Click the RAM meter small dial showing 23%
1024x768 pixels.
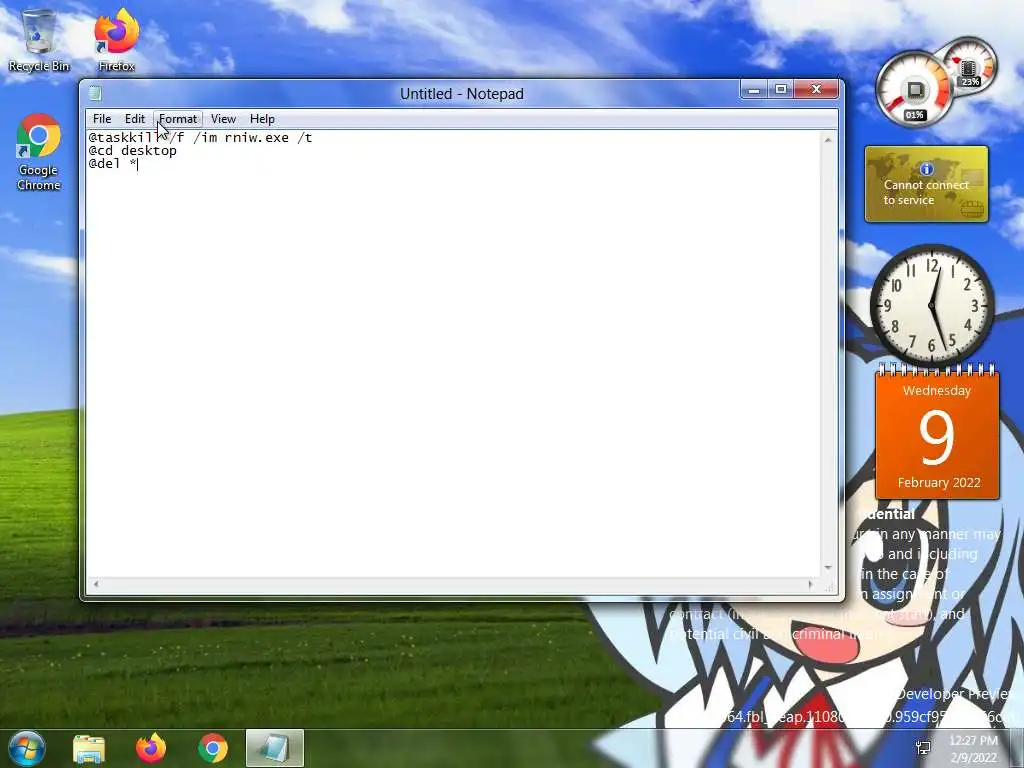coord(970,65)
